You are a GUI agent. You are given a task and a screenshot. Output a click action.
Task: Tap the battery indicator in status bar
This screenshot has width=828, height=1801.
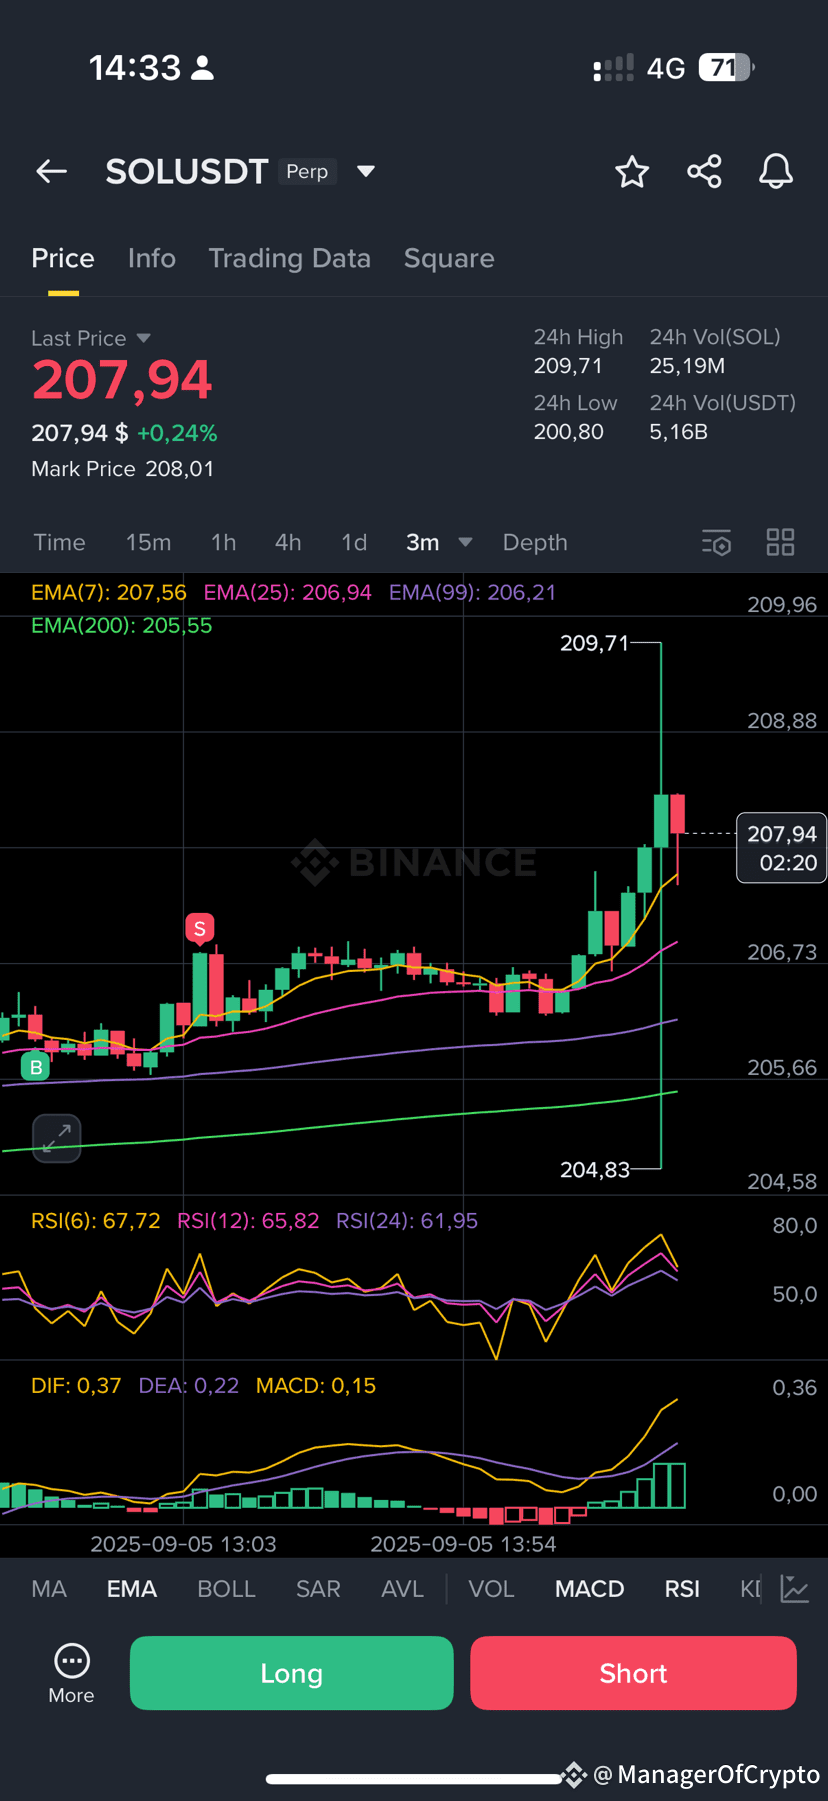click(x=727, y=68)
